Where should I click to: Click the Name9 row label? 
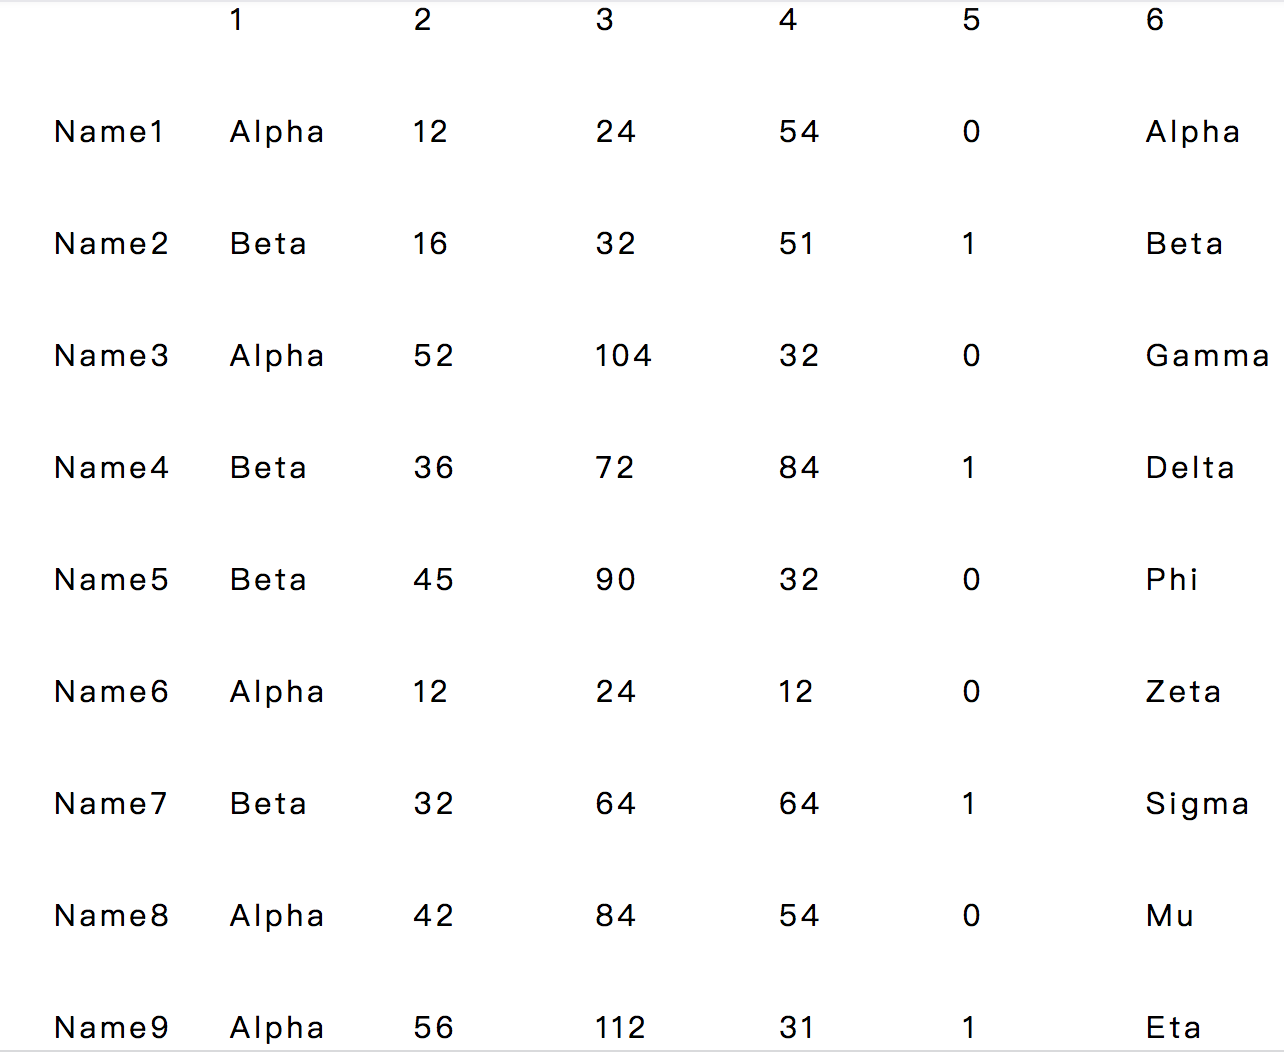(x=111, y=1028)
